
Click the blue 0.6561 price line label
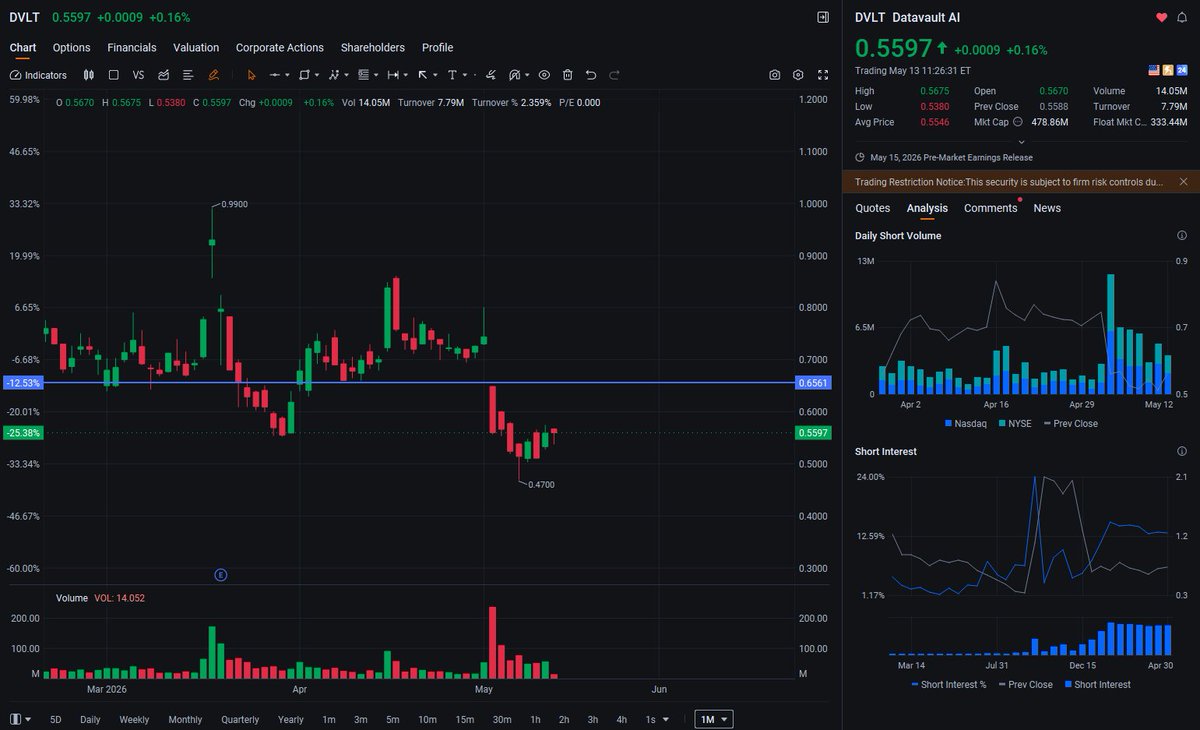click(x=812, y=383)
